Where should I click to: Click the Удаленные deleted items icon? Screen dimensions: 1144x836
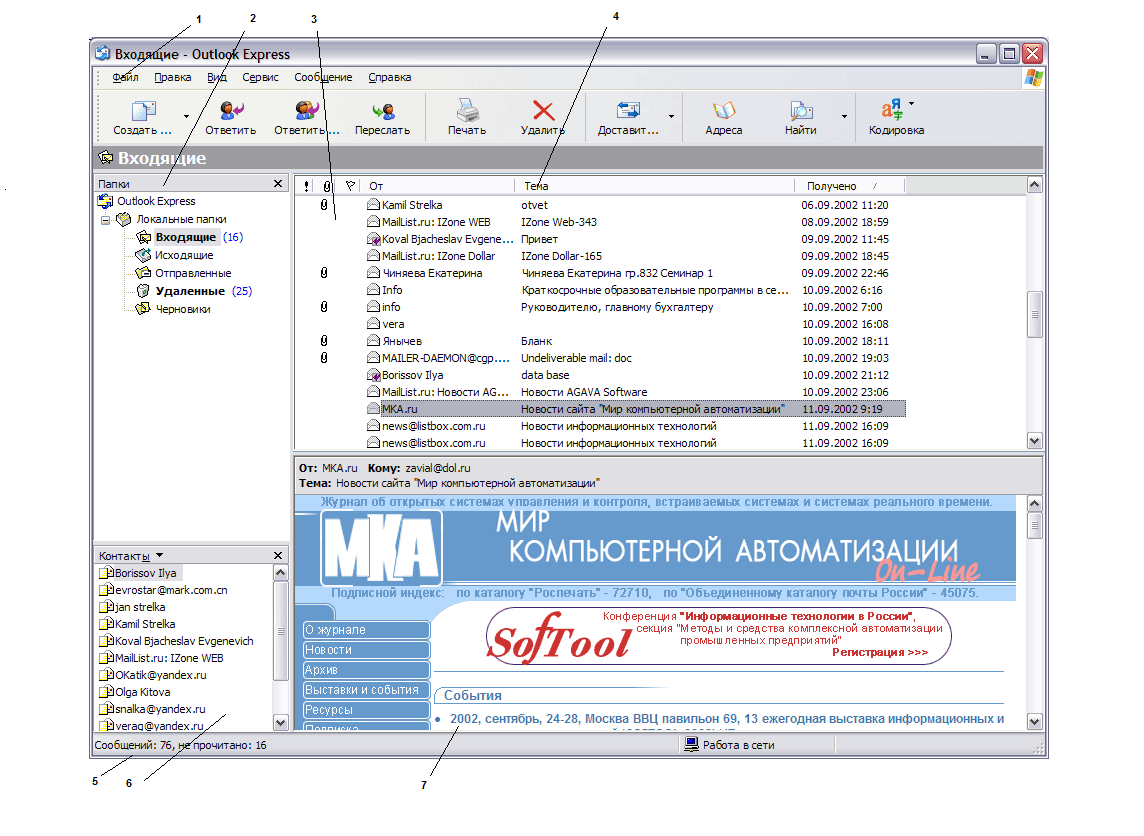click(143, 291)
